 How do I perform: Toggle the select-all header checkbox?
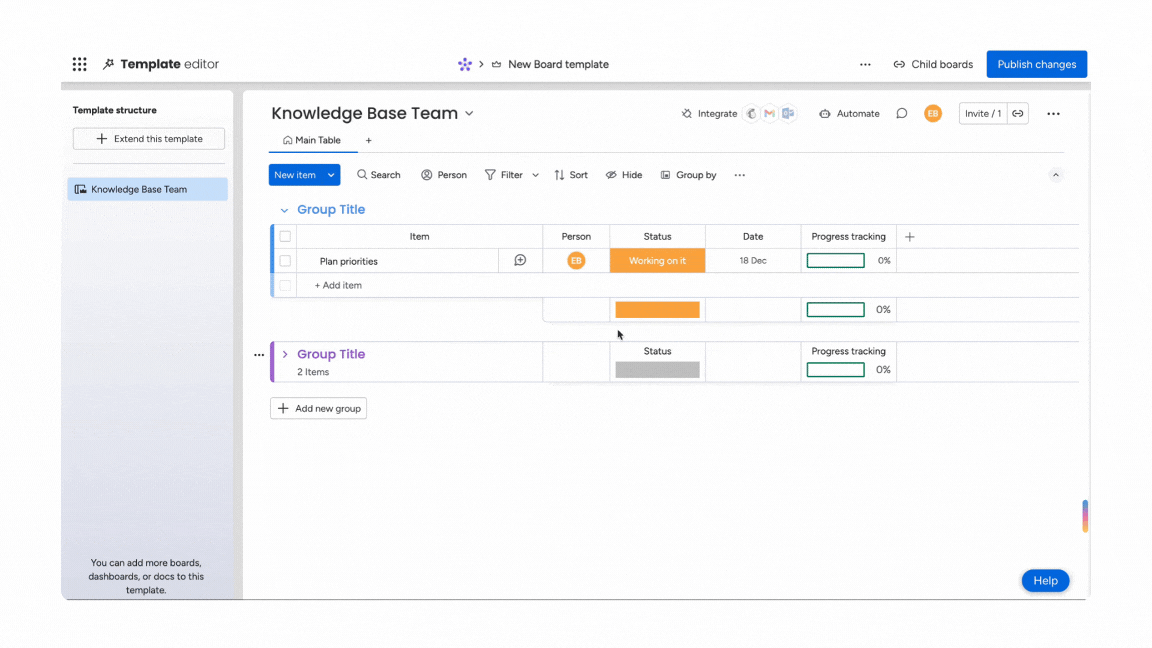[285, 237]
